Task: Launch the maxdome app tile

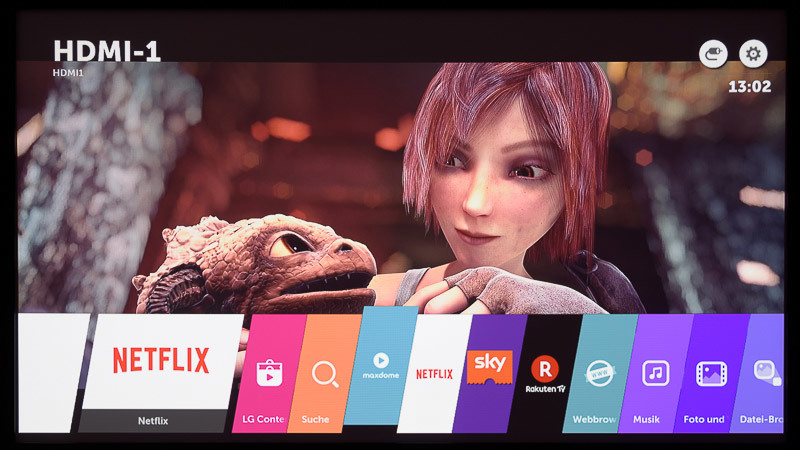Action: (381, 366)
